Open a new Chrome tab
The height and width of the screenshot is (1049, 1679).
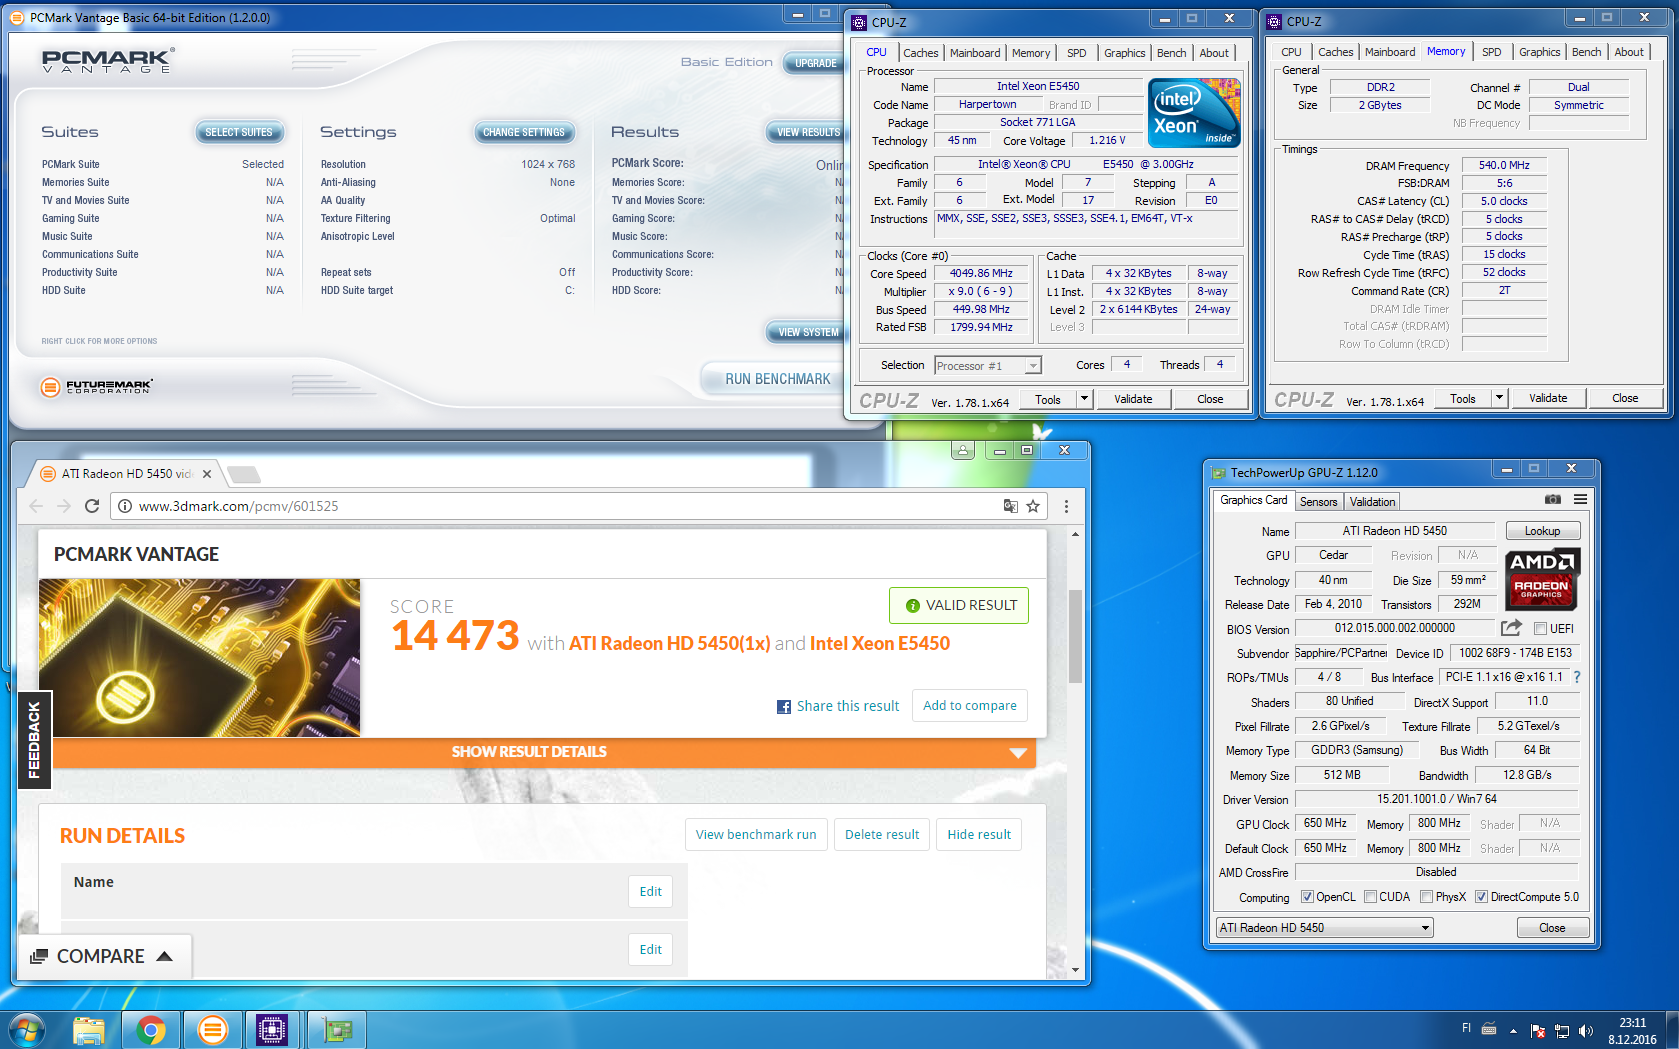244,474
